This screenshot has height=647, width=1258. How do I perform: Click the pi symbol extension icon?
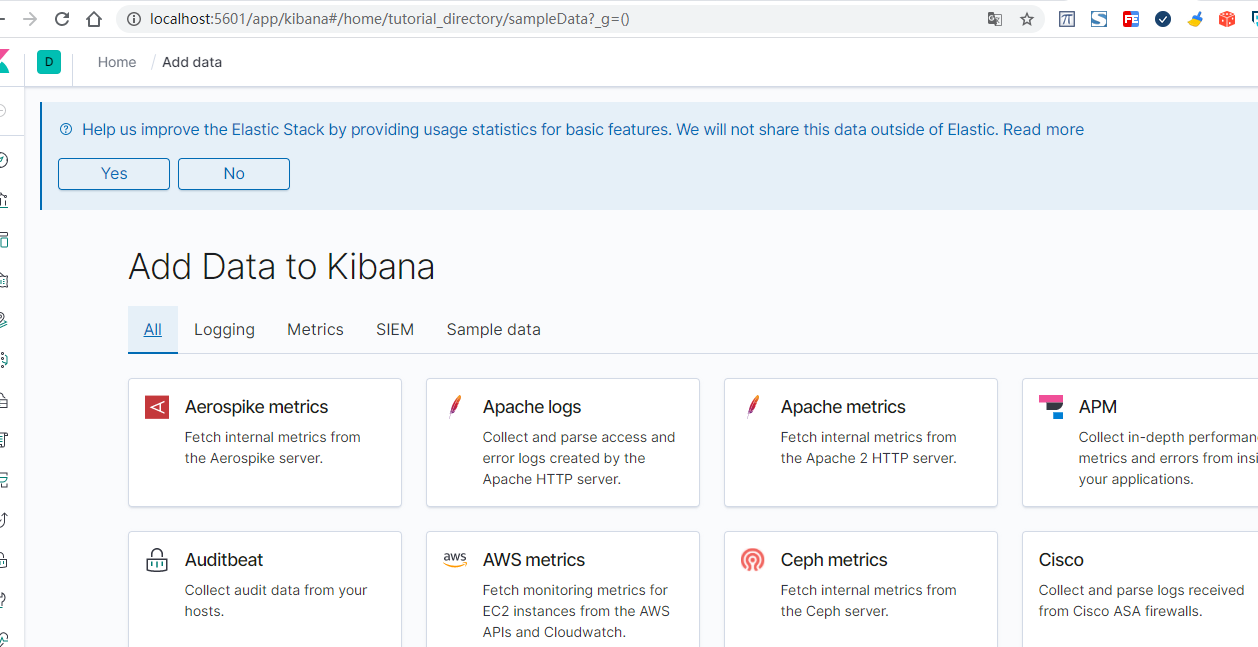click(1067, 19)
